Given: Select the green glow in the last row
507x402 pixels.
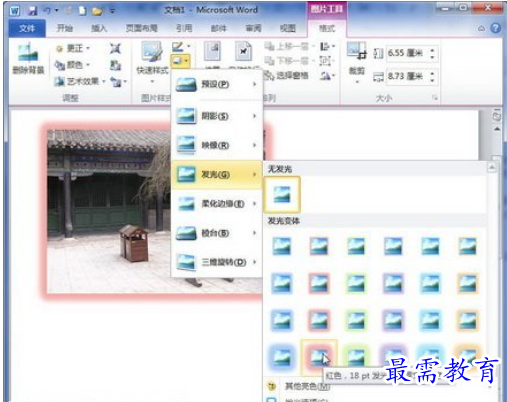Looking at the screenshot, I should point(356,358).
